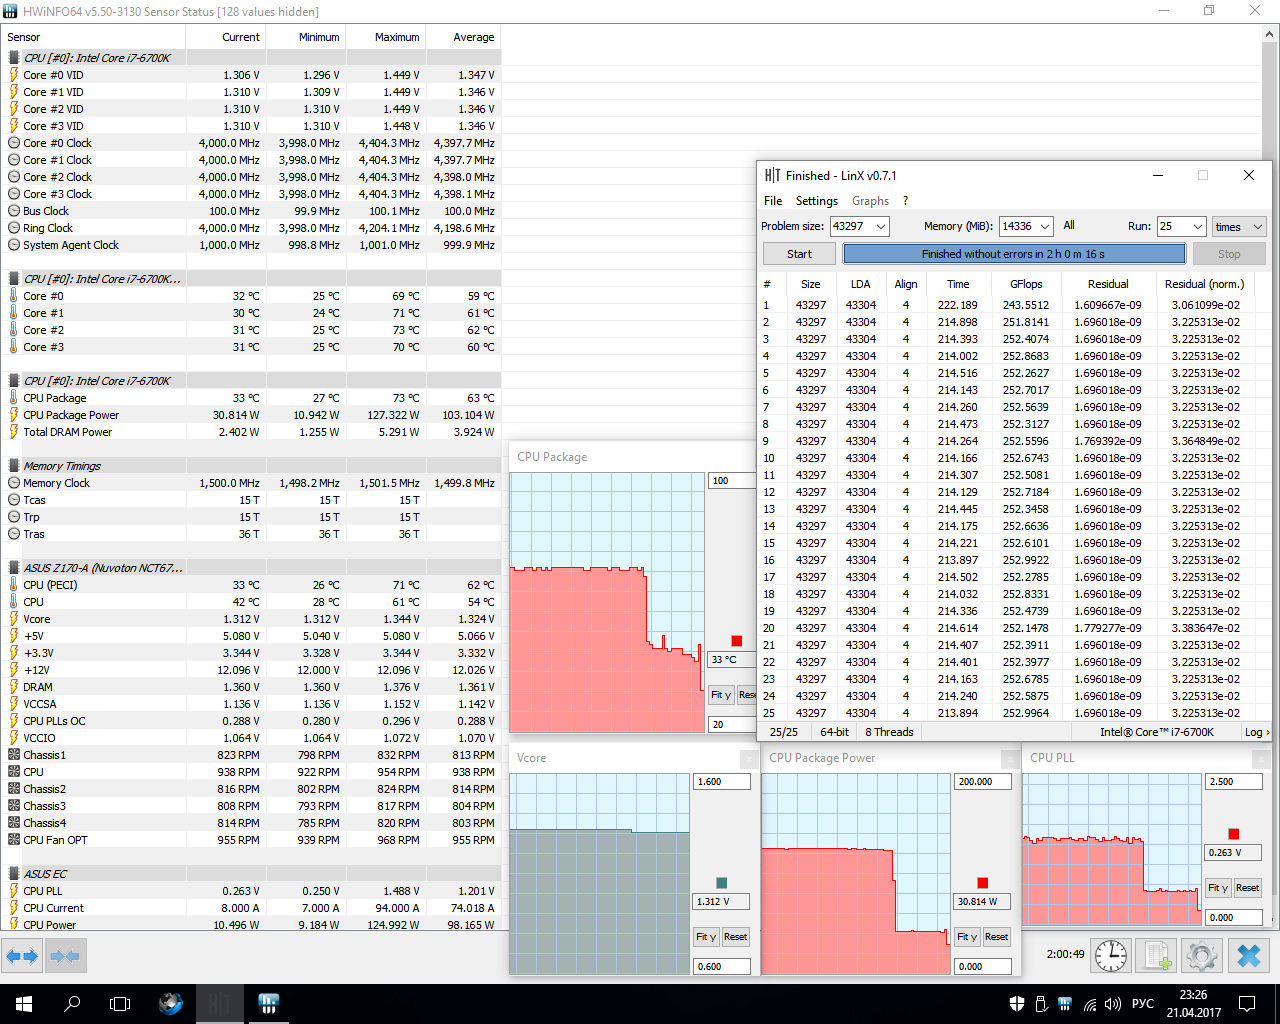This screenshot has width=1280, height=1024.
Task: Open the times unit dropdown in LinX
Action: pyautogui.click(x=1239, y=227)
